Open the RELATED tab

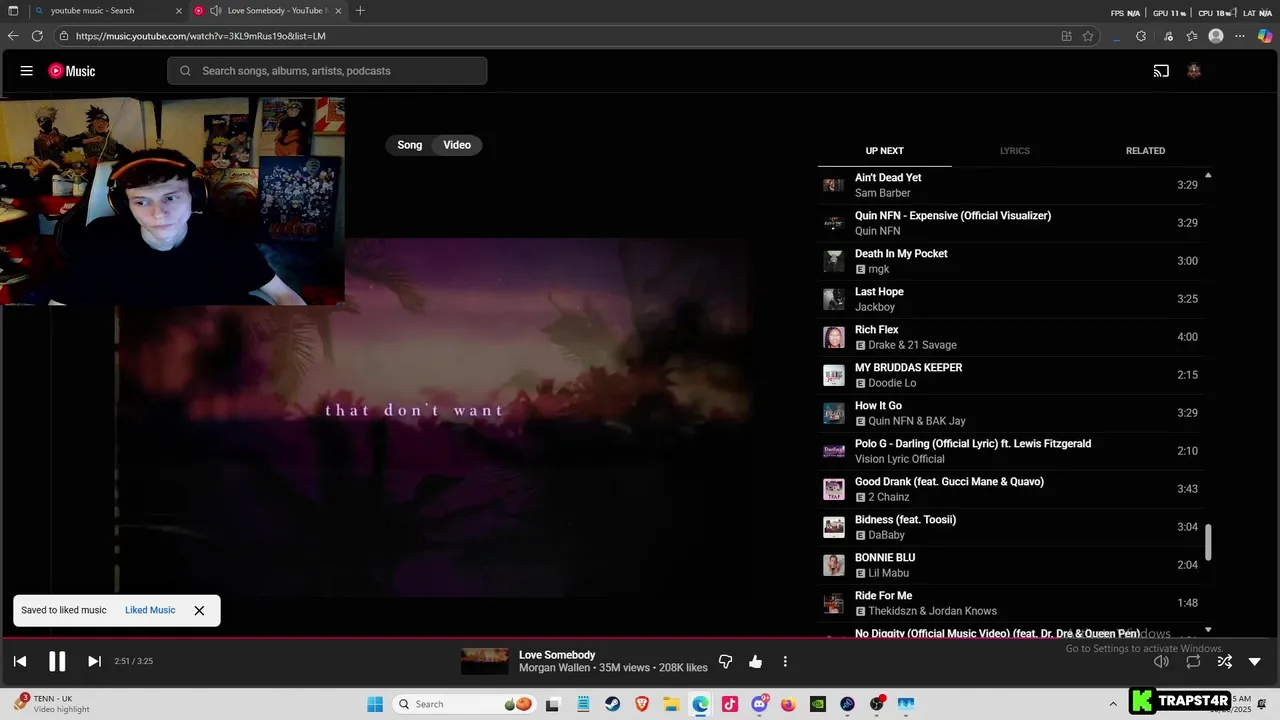(1145, 151)
